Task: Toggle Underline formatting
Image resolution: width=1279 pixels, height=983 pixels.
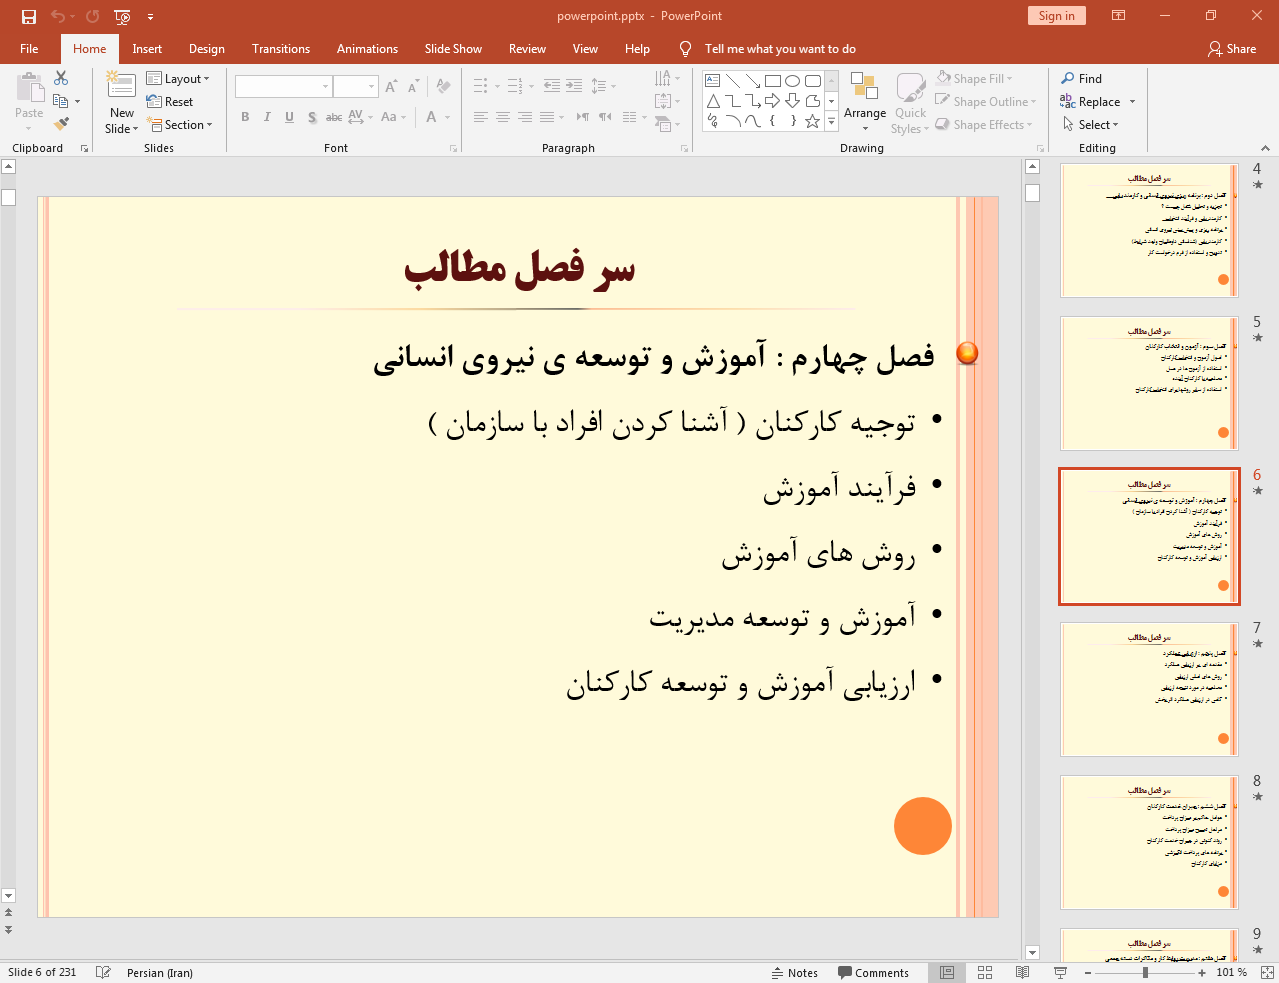Action: (x=289, y=117)
